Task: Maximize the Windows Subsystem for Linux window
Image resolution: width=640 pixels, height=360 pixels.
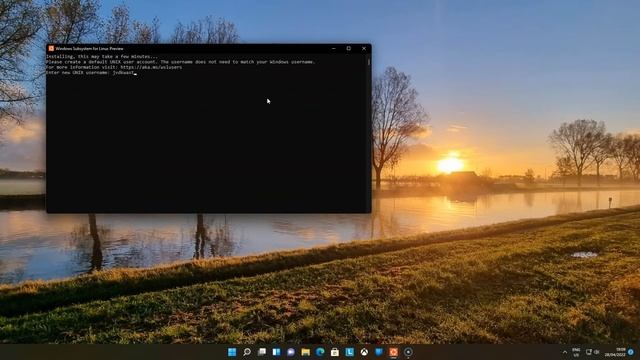Action: 349,48
